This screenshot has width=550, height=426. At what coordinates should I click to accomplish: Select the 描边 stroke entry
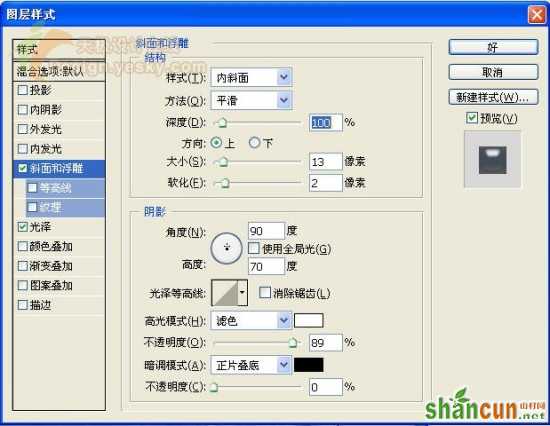tap(59, 305)
